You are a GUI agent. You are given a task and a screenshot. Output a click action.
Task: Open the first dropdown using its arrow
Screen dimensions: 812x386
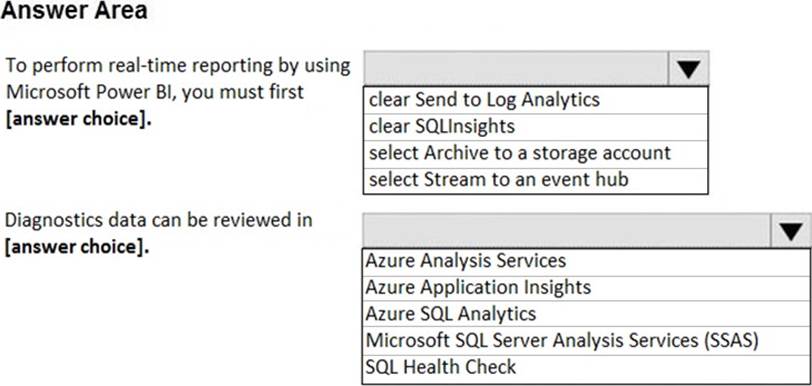[x=688, y=68]
